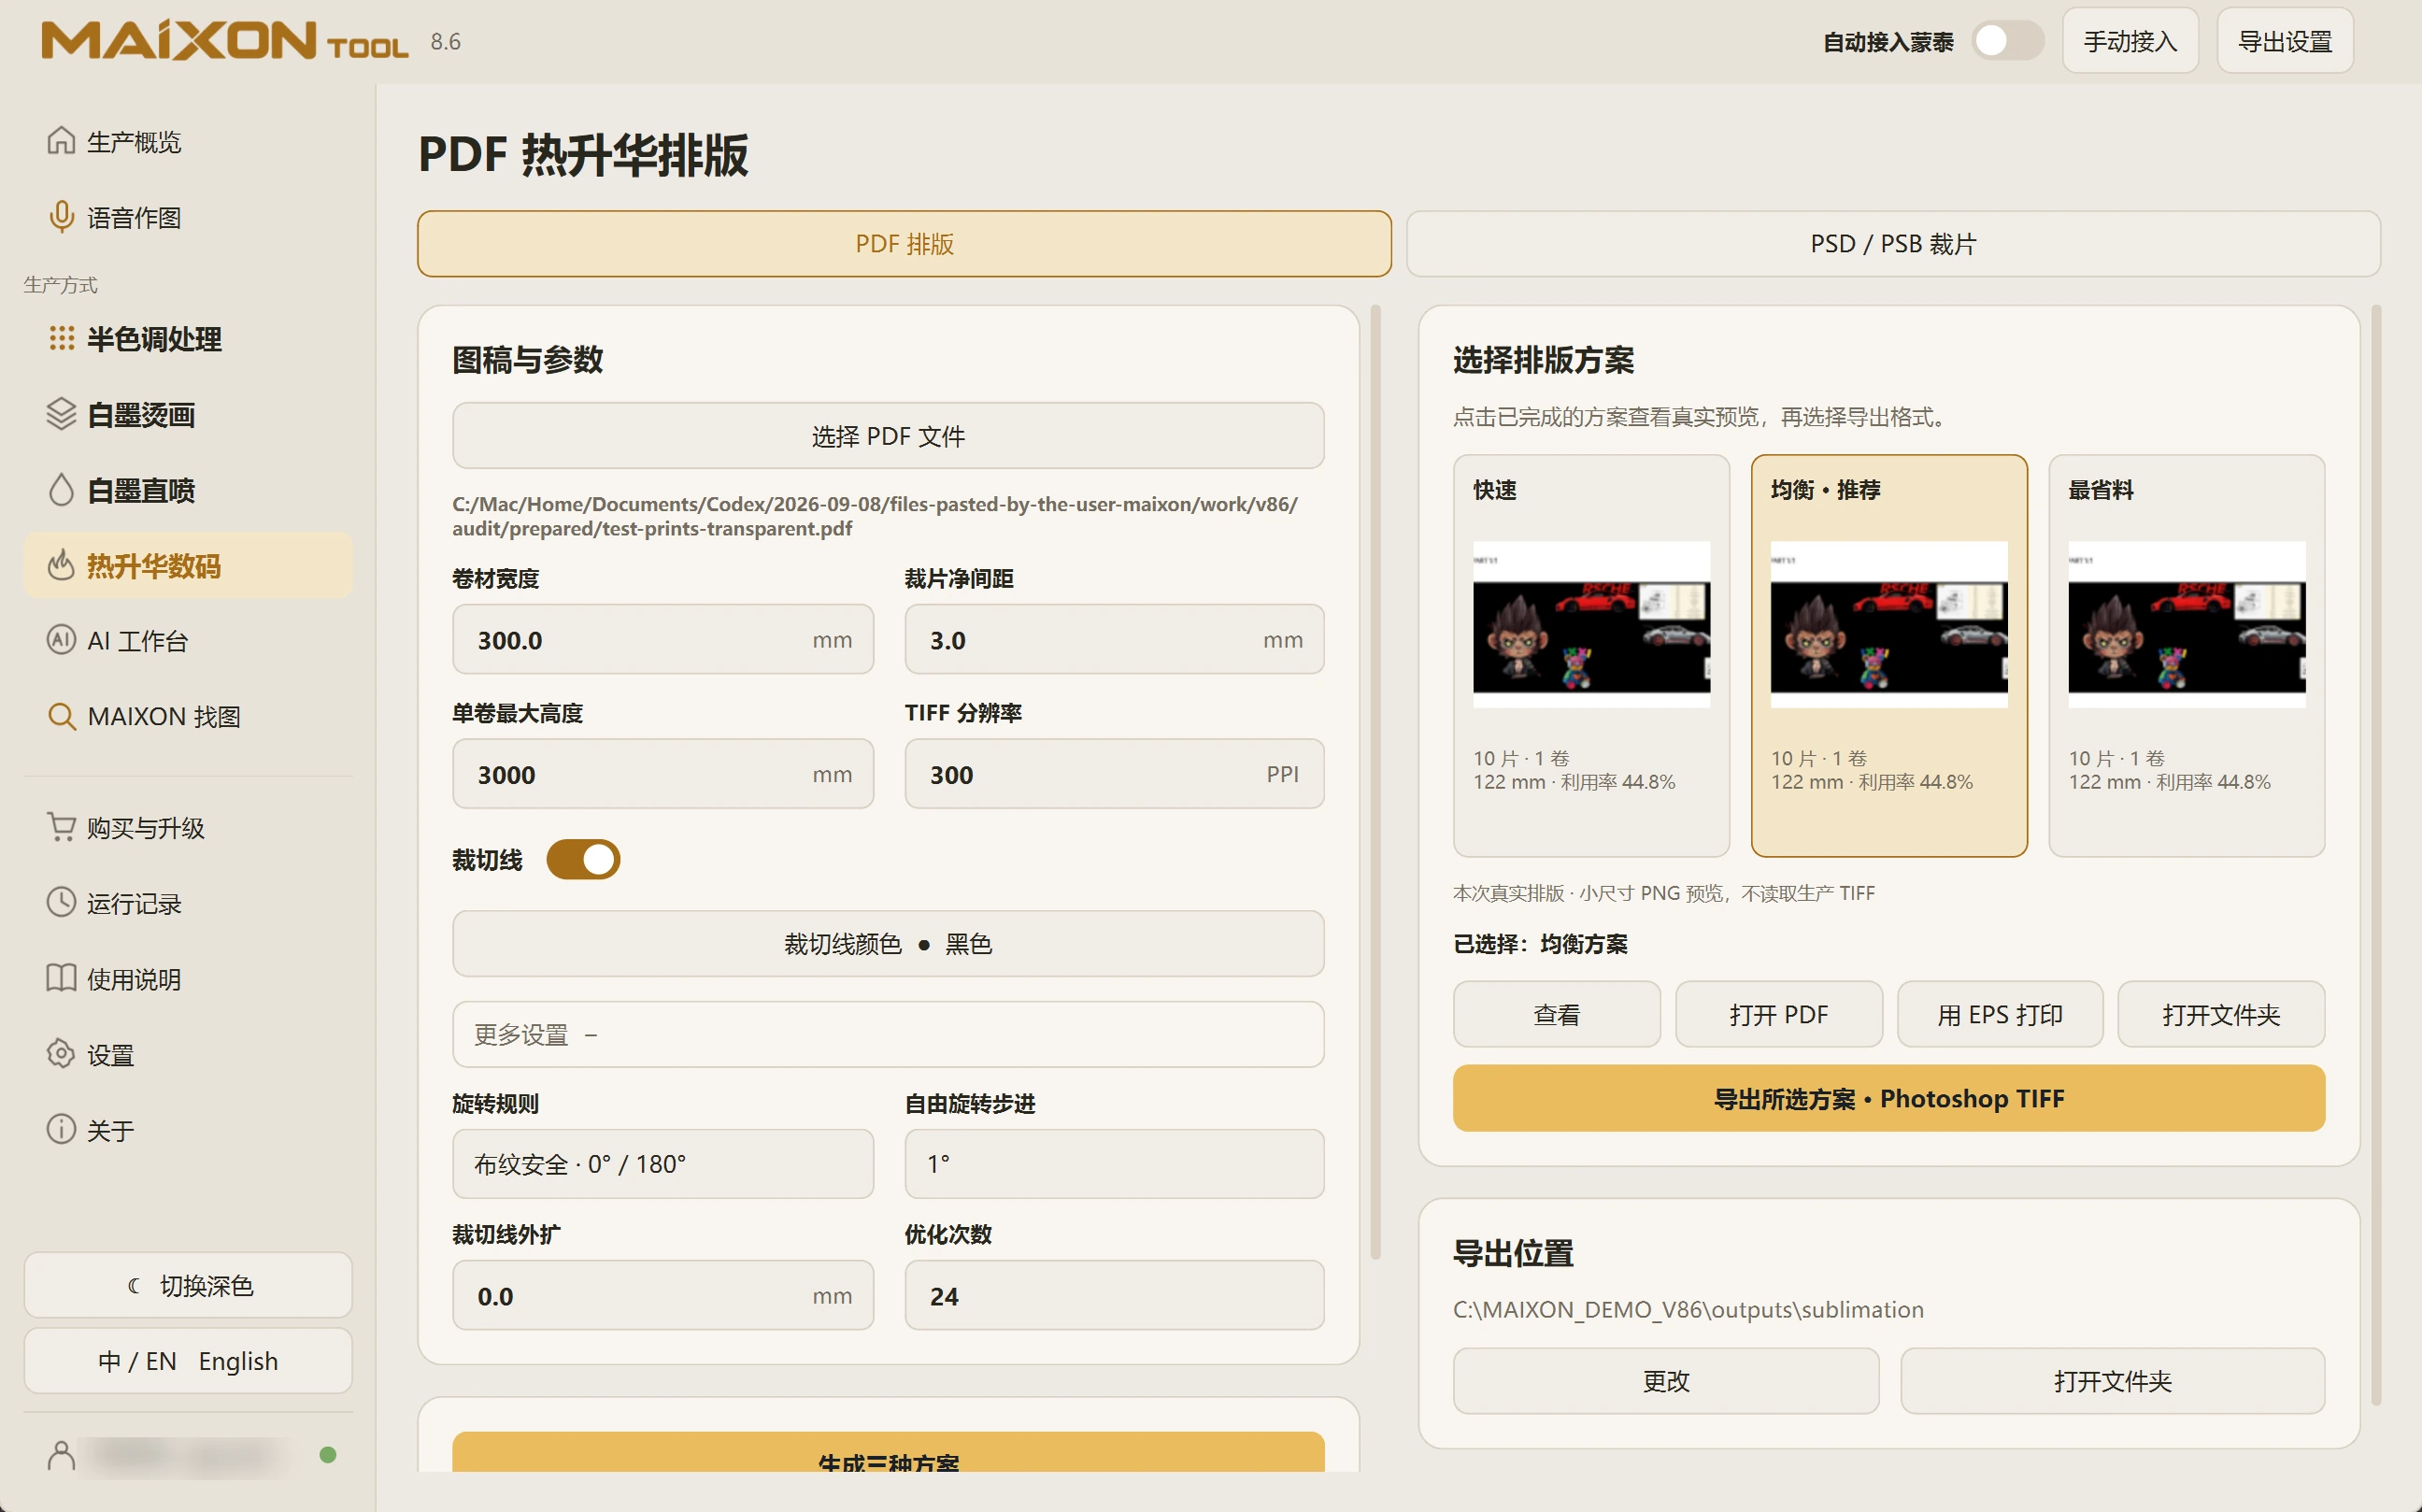Select the 均衡 · 推荐 layout plan card
The image size is (2422, 1512).
[x=1889, y=656]
